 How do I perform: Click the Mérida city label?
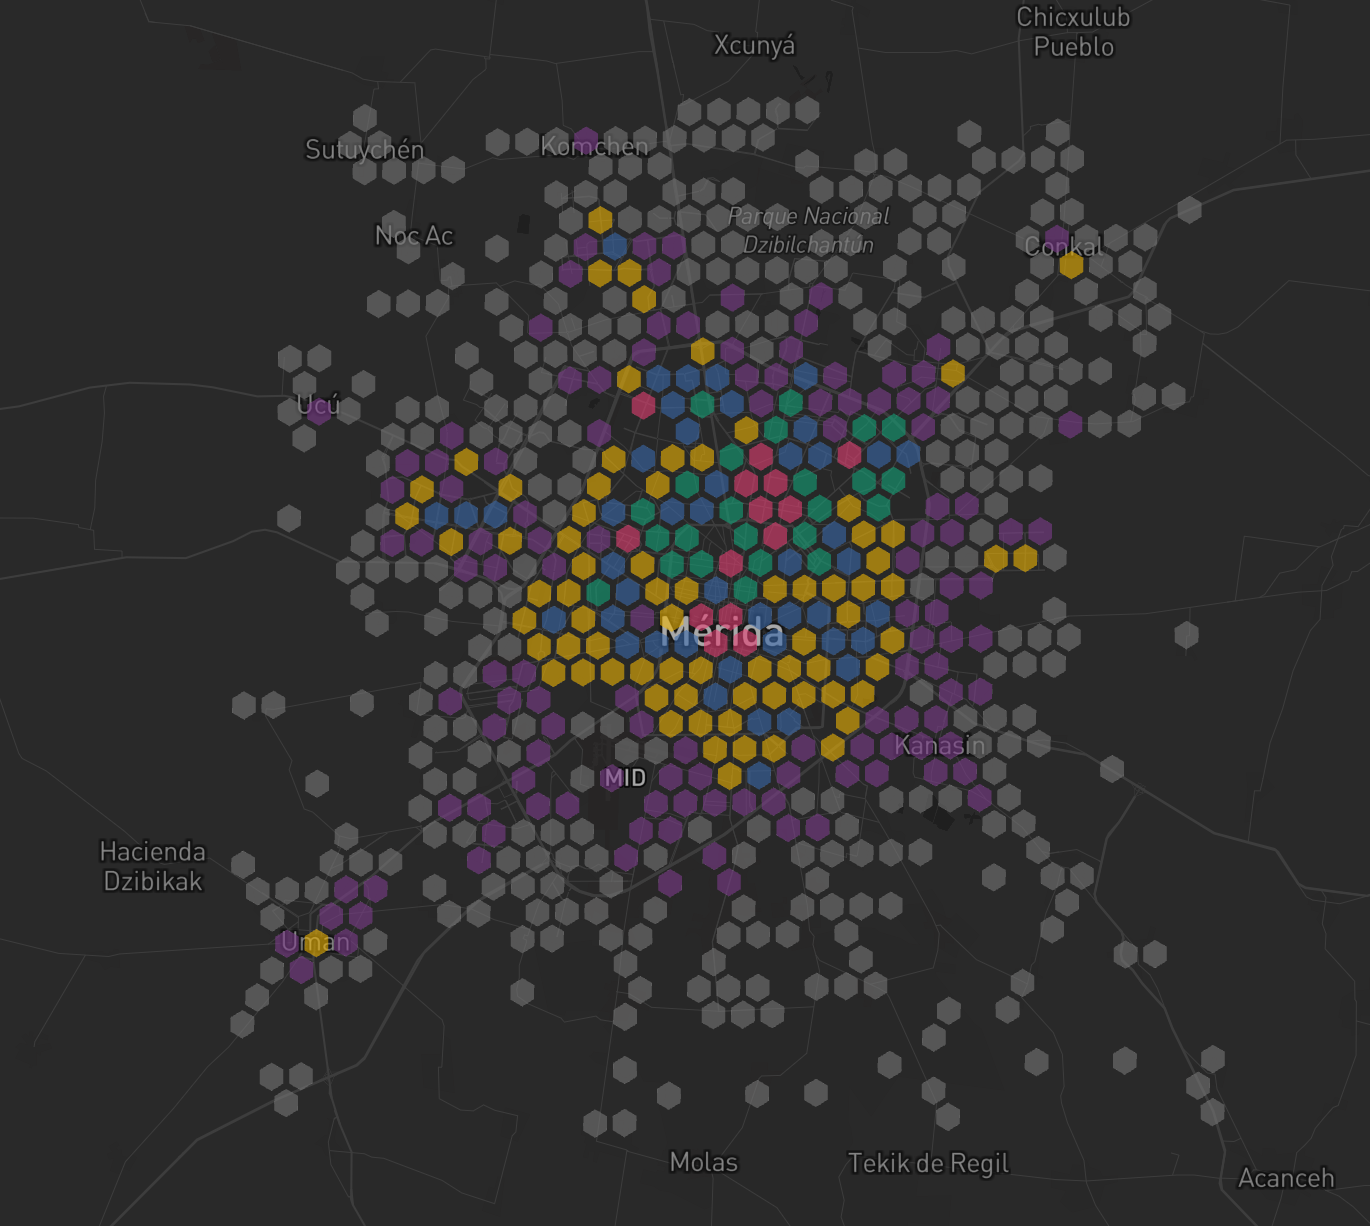point(722,632)
